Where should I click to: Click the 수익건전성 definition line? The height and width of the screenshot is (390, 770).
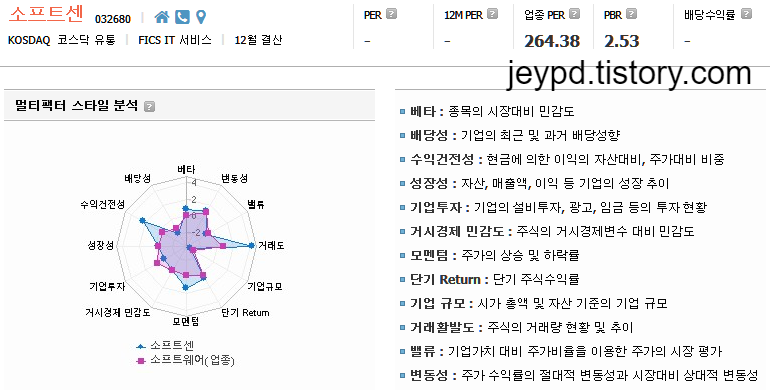[x=562, y=160]
